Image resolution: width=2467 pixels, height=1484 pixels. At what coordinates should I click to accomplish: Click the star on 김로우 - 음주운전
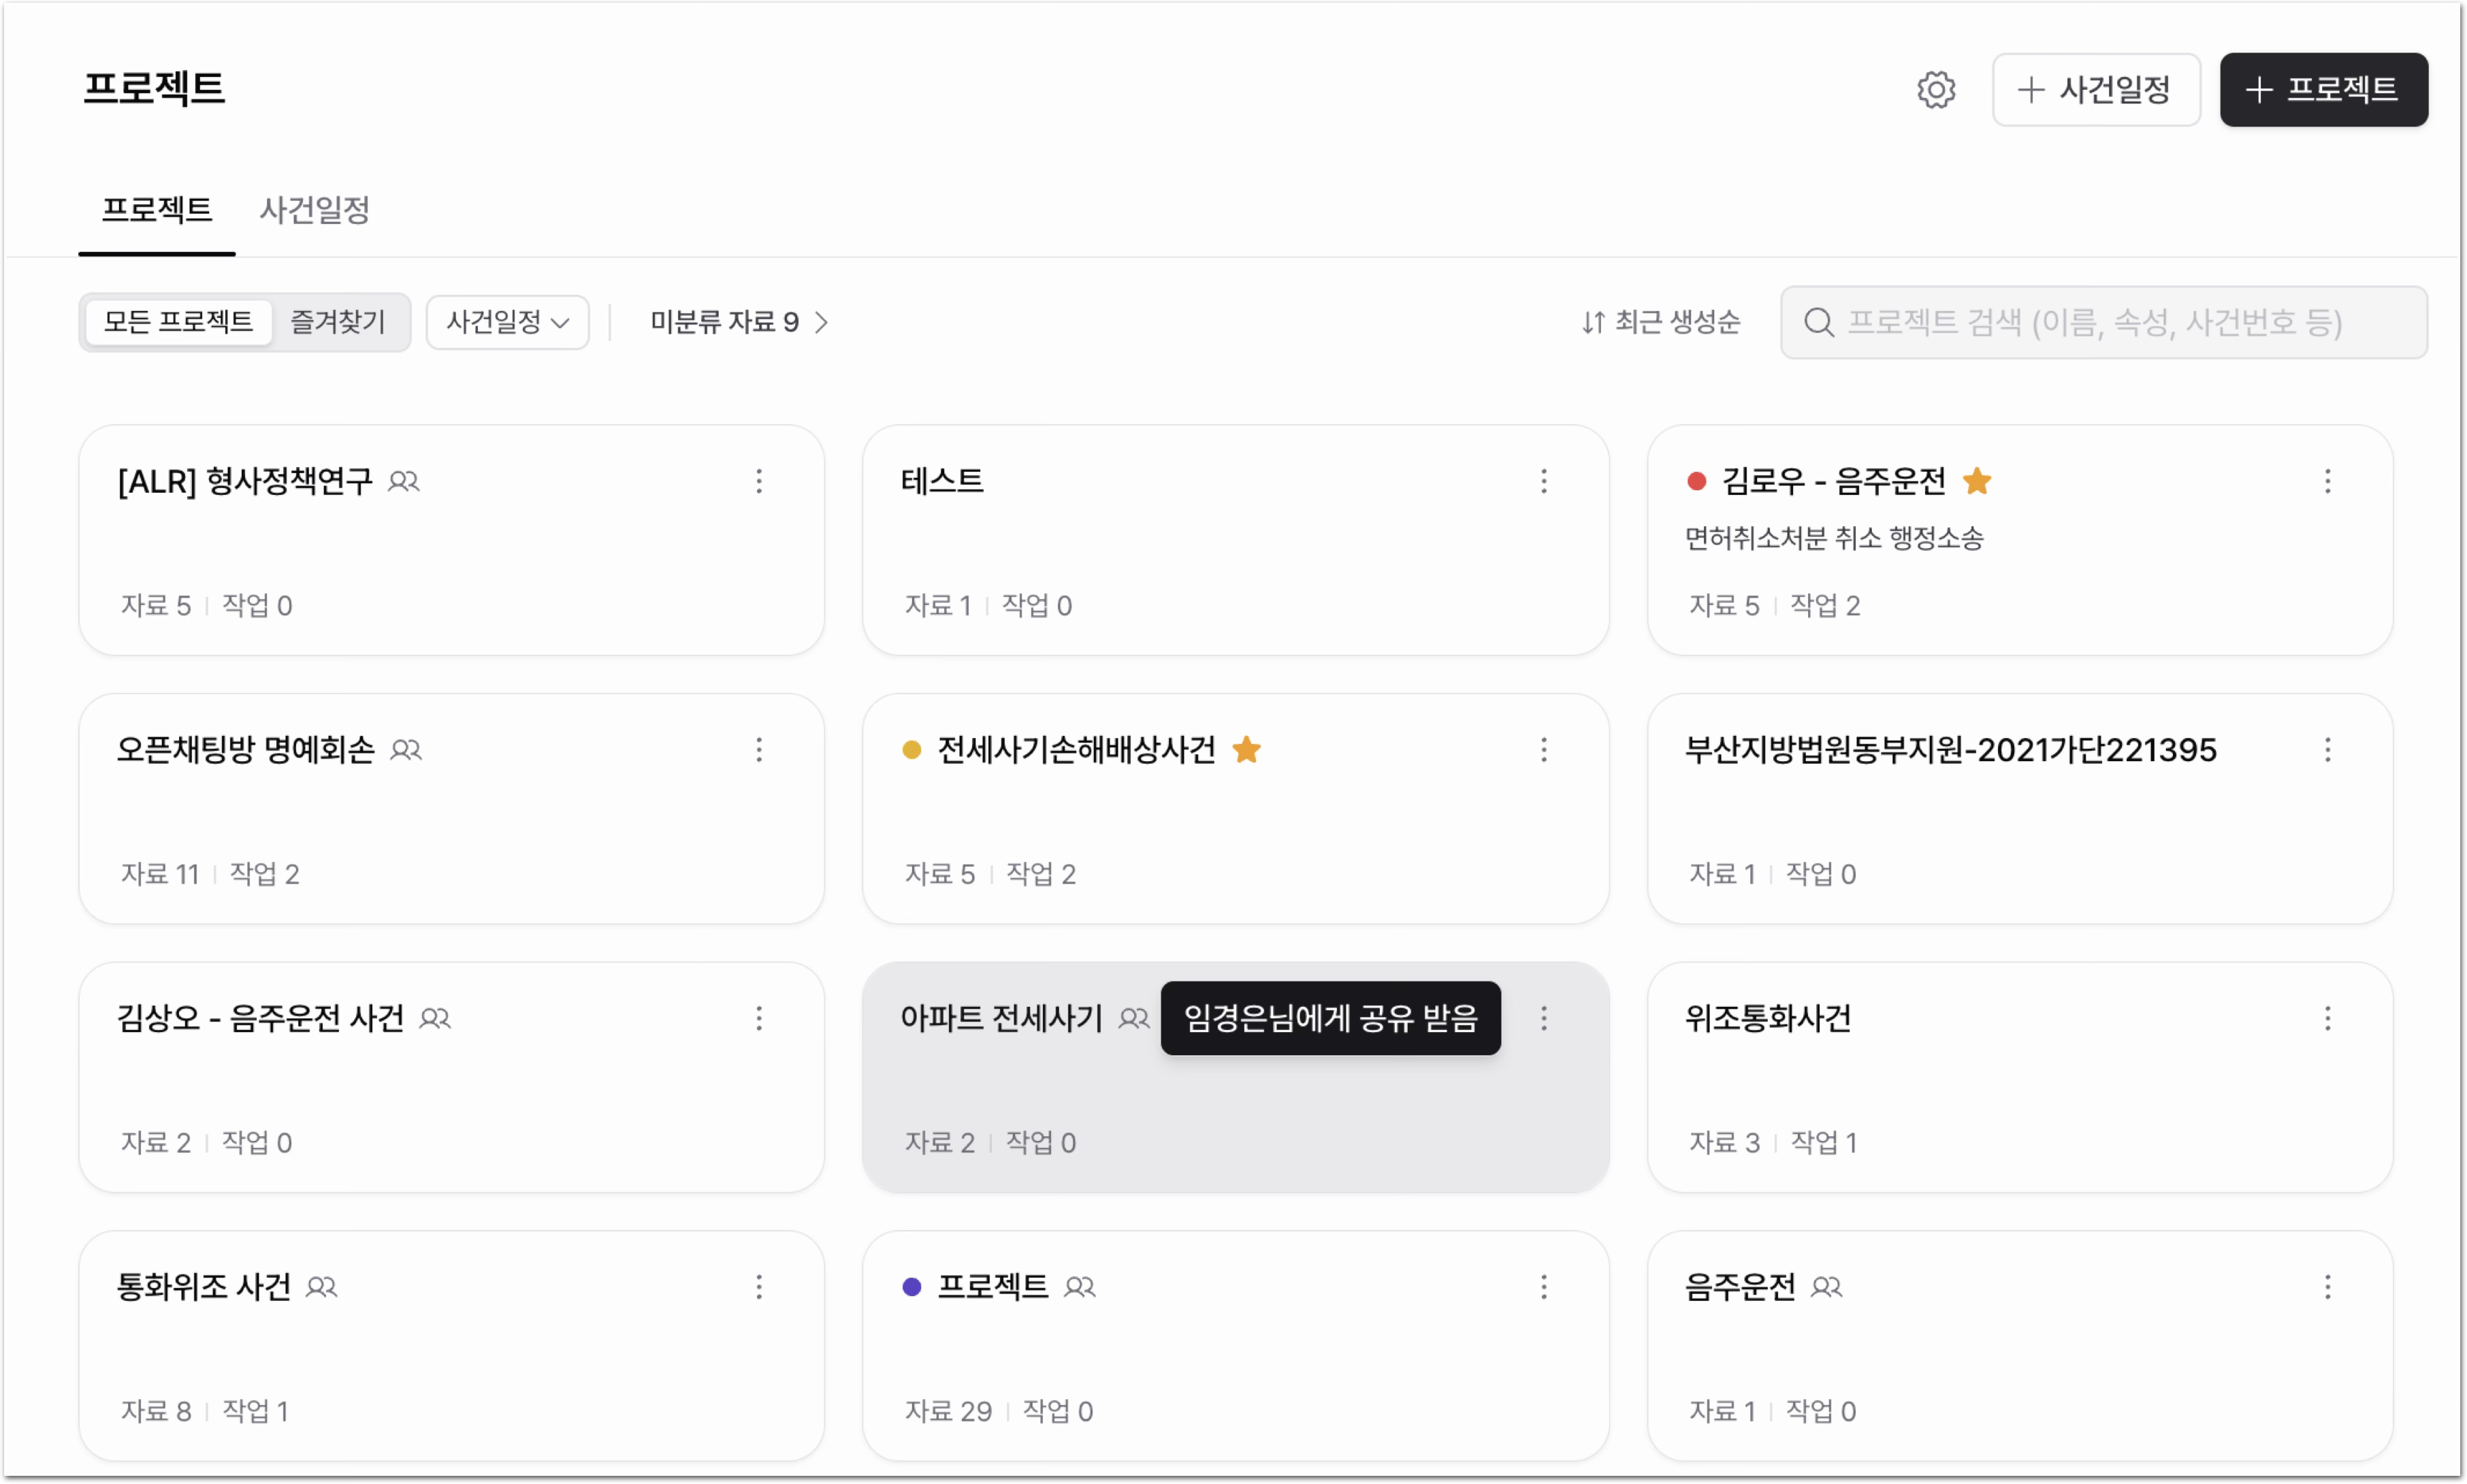point(1976,481)
